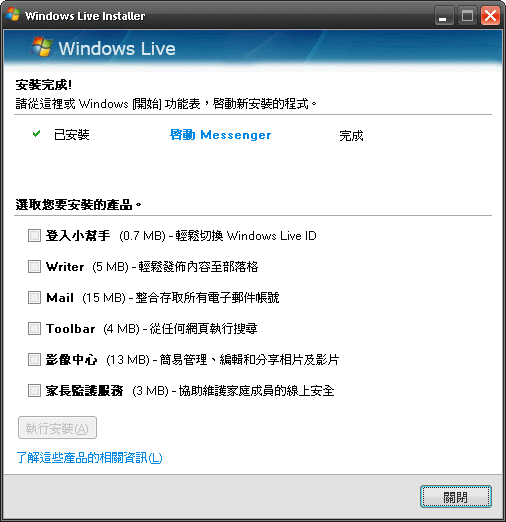Click the green installed checkmark icon
Viewport: 506px width, 522px height.
36,134
